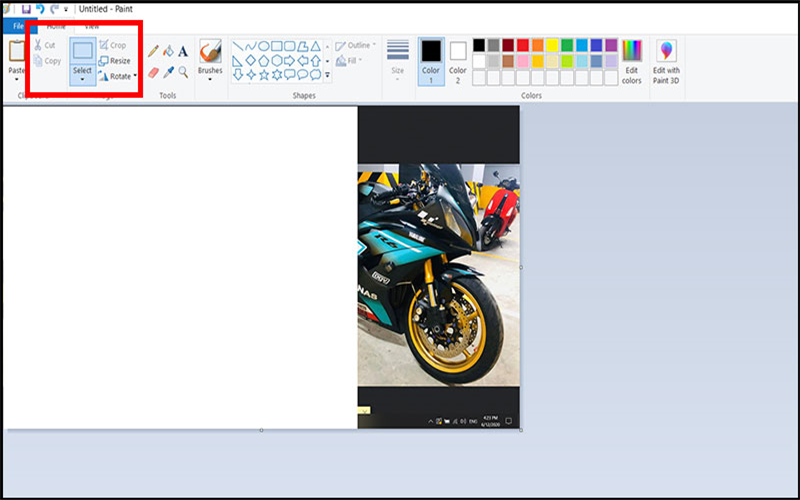800x500 pixels.
Task: Click the Paste clipboard icon
Action: 16,51
